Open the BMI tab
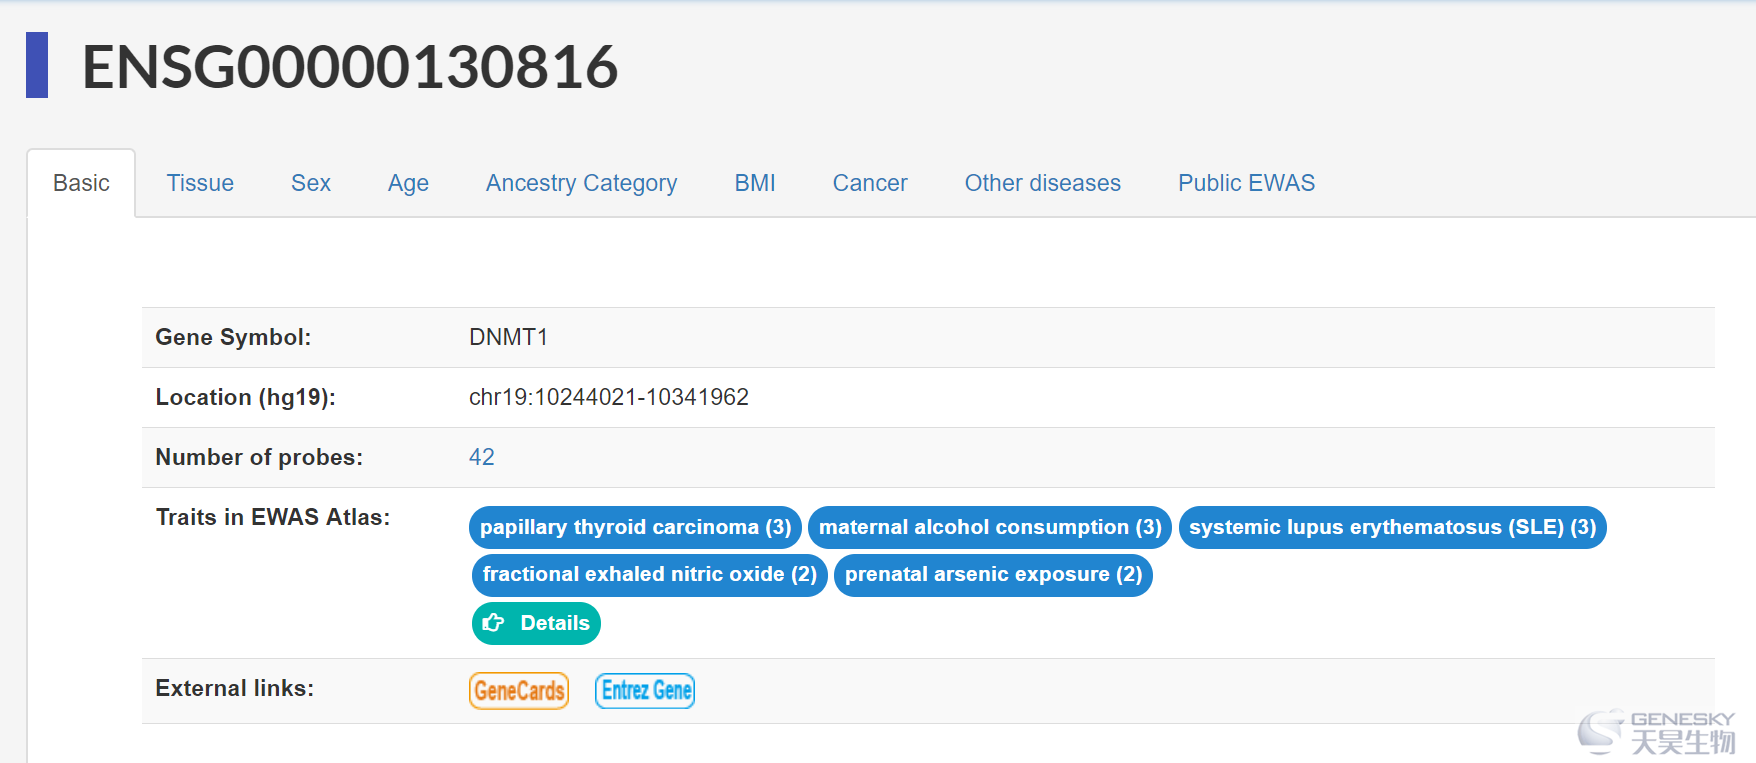Screen dimensions: 1756x763 [755, 183]
